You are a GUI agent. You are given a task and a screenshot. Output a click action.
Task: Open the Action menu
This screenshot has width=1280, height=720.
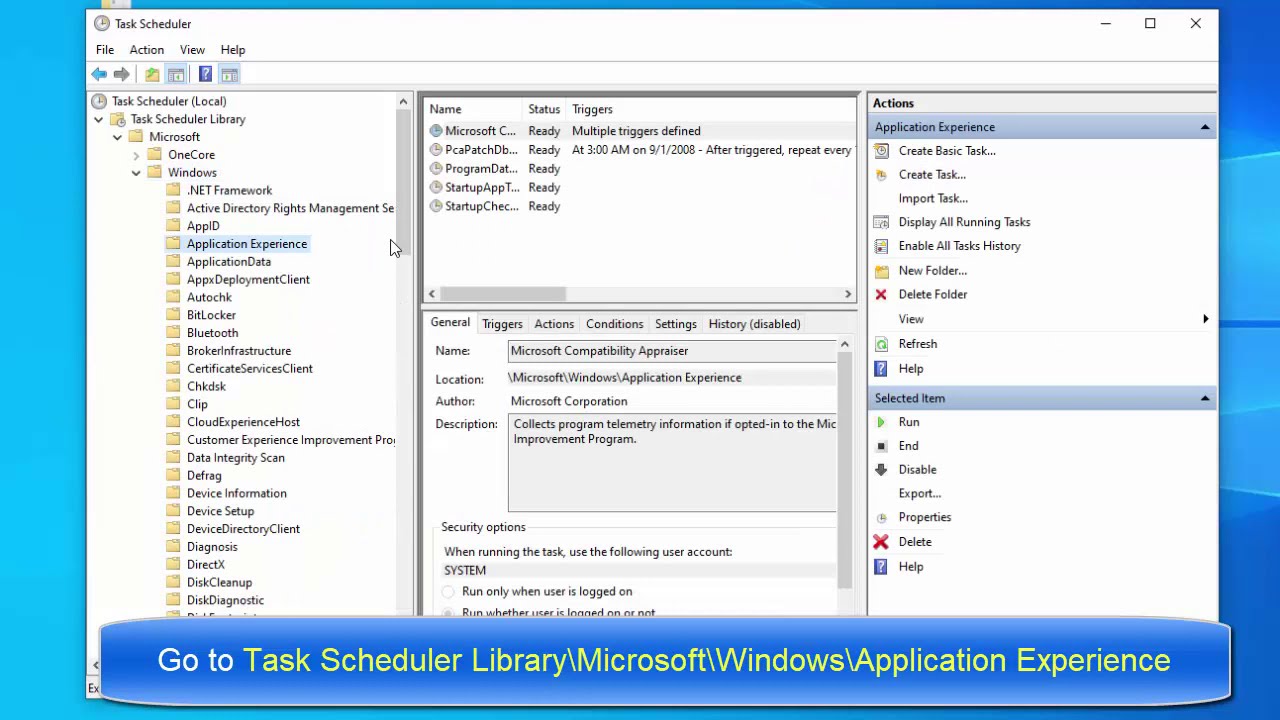coord(146,50)
